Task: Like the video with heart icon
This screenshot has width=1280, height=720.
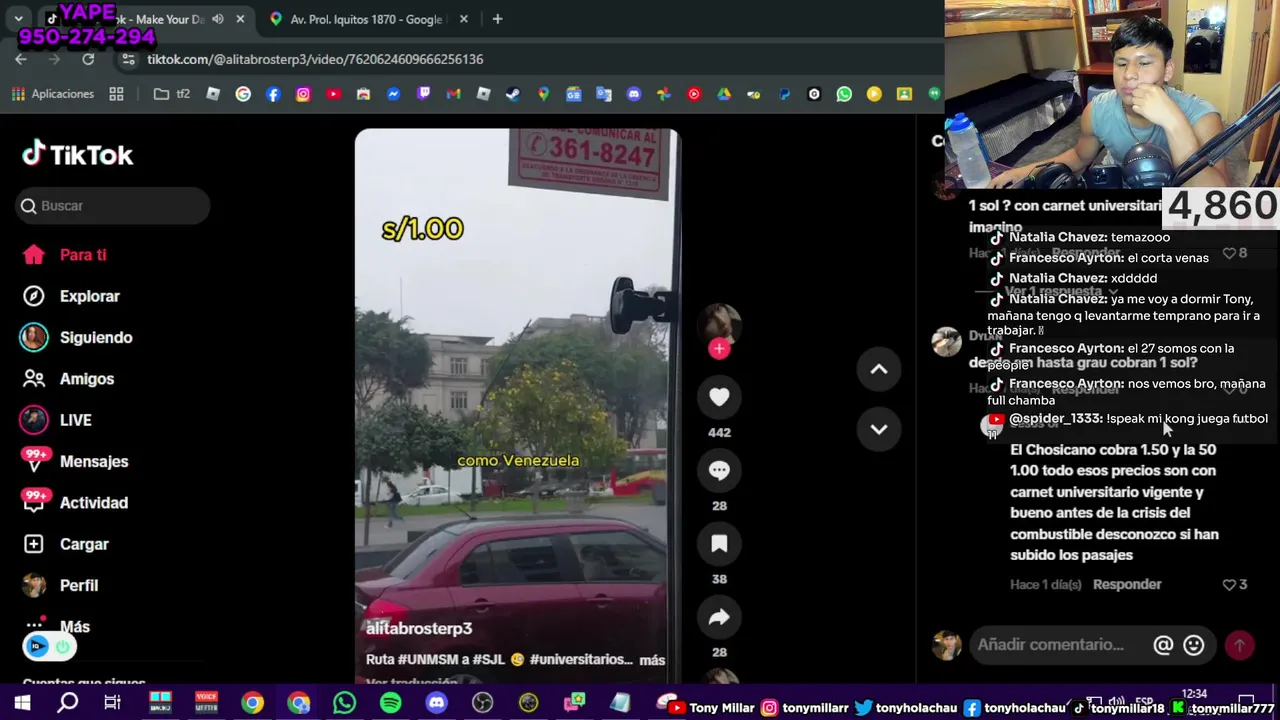Action: (x=719, y=397)
